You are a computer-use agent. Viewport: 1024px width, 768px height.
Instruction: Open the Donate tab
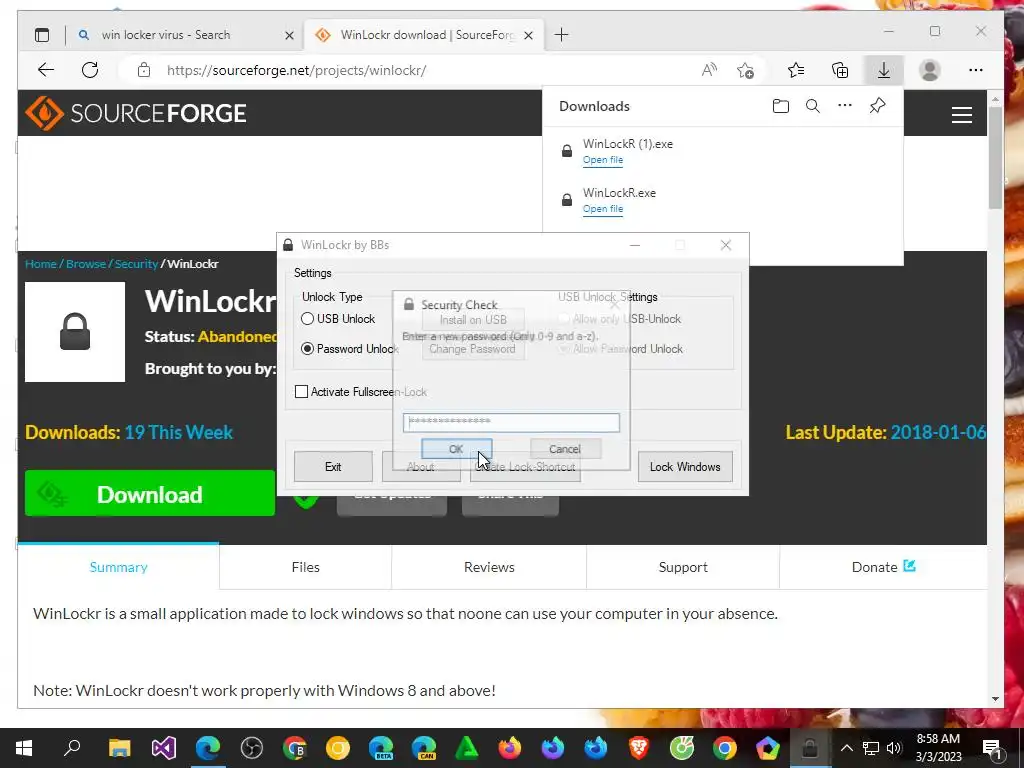click(883, 567)
